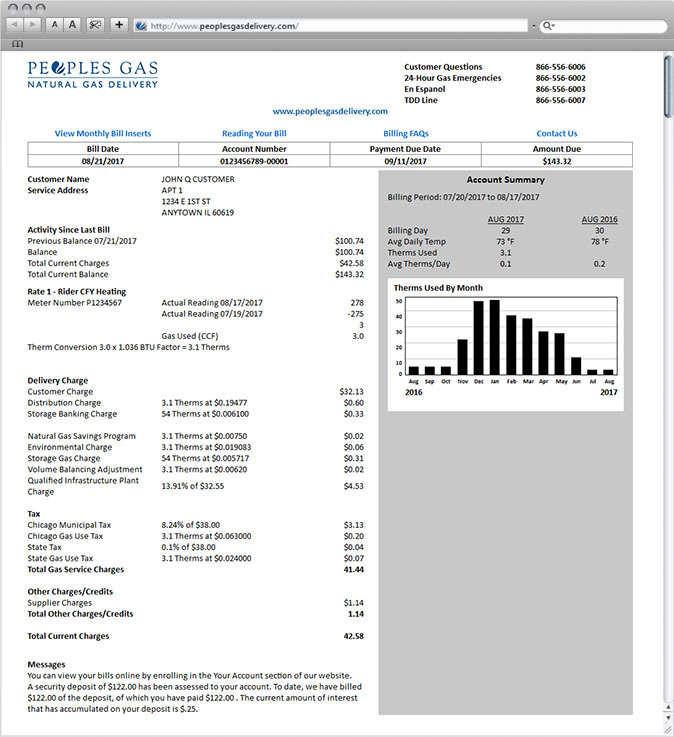
Task: Add bookmark with the plus button
Action: (x=119, y=24)
